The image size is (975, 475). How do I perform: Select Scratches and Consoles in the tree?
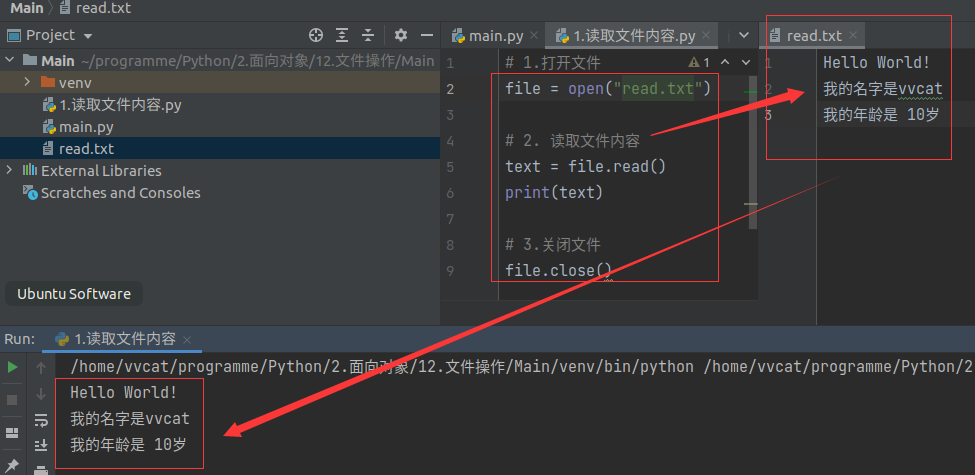(120, 193)
